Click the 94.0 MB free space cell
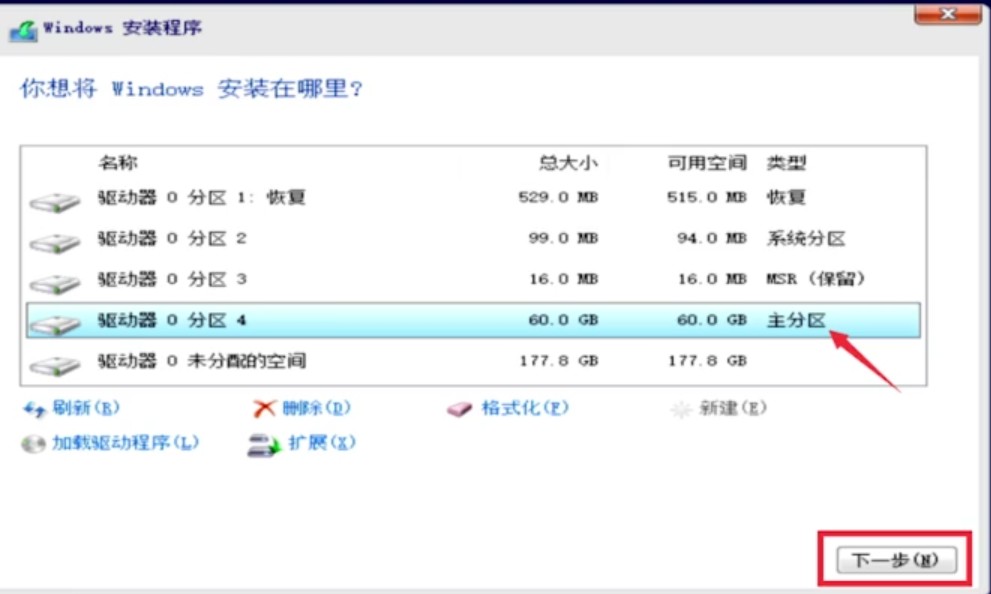 point(712,239)
